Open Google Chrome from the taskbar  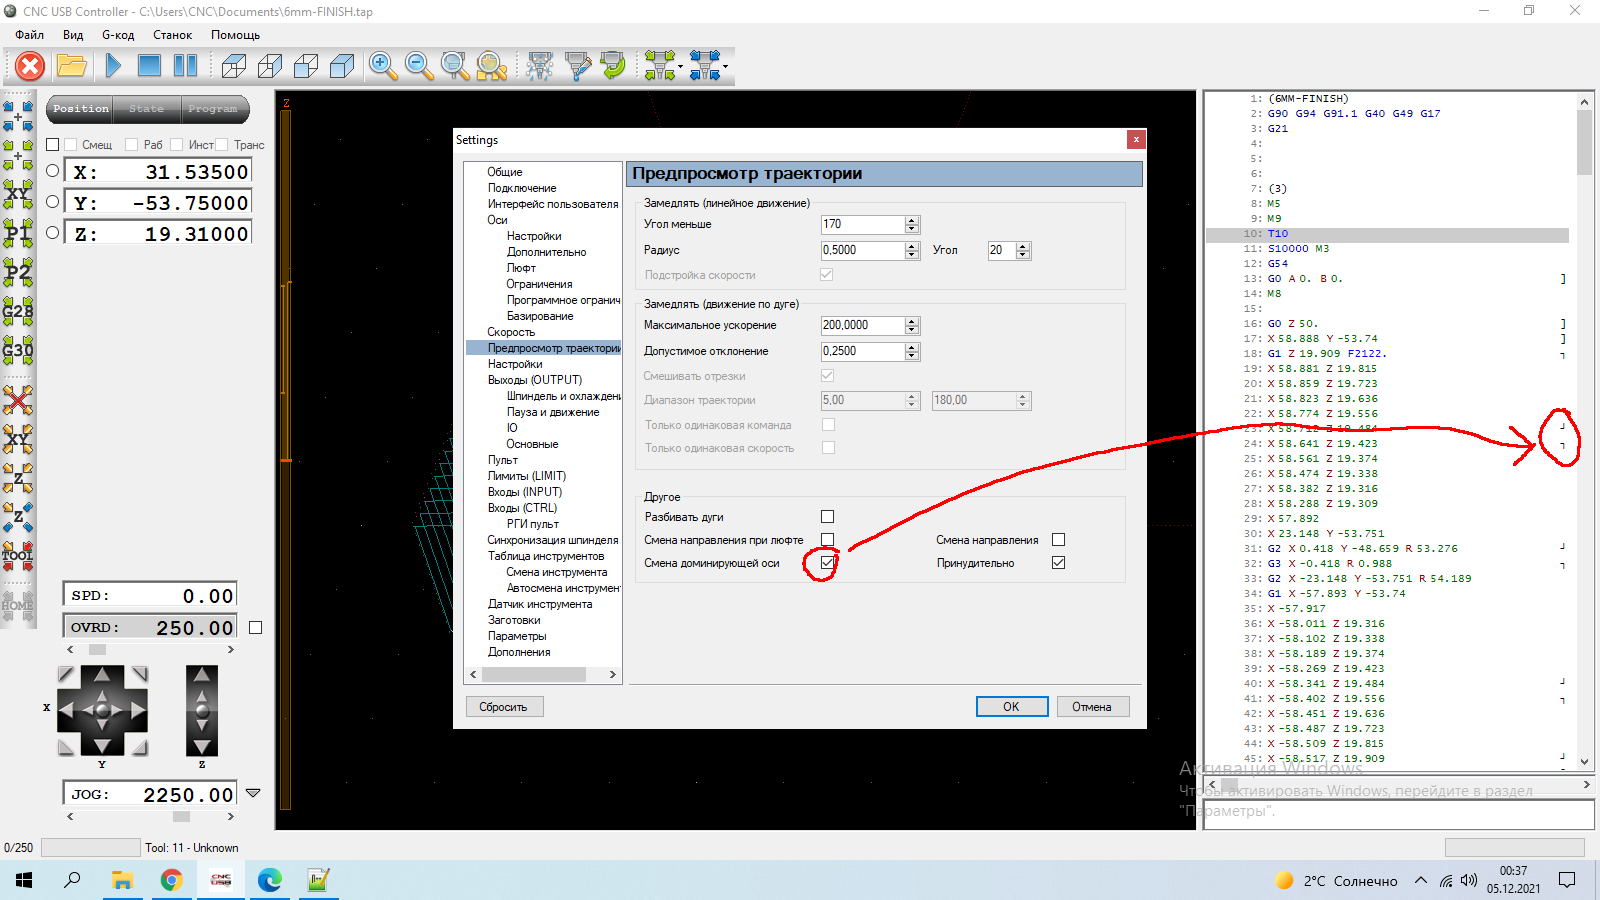tap(172, 880)
